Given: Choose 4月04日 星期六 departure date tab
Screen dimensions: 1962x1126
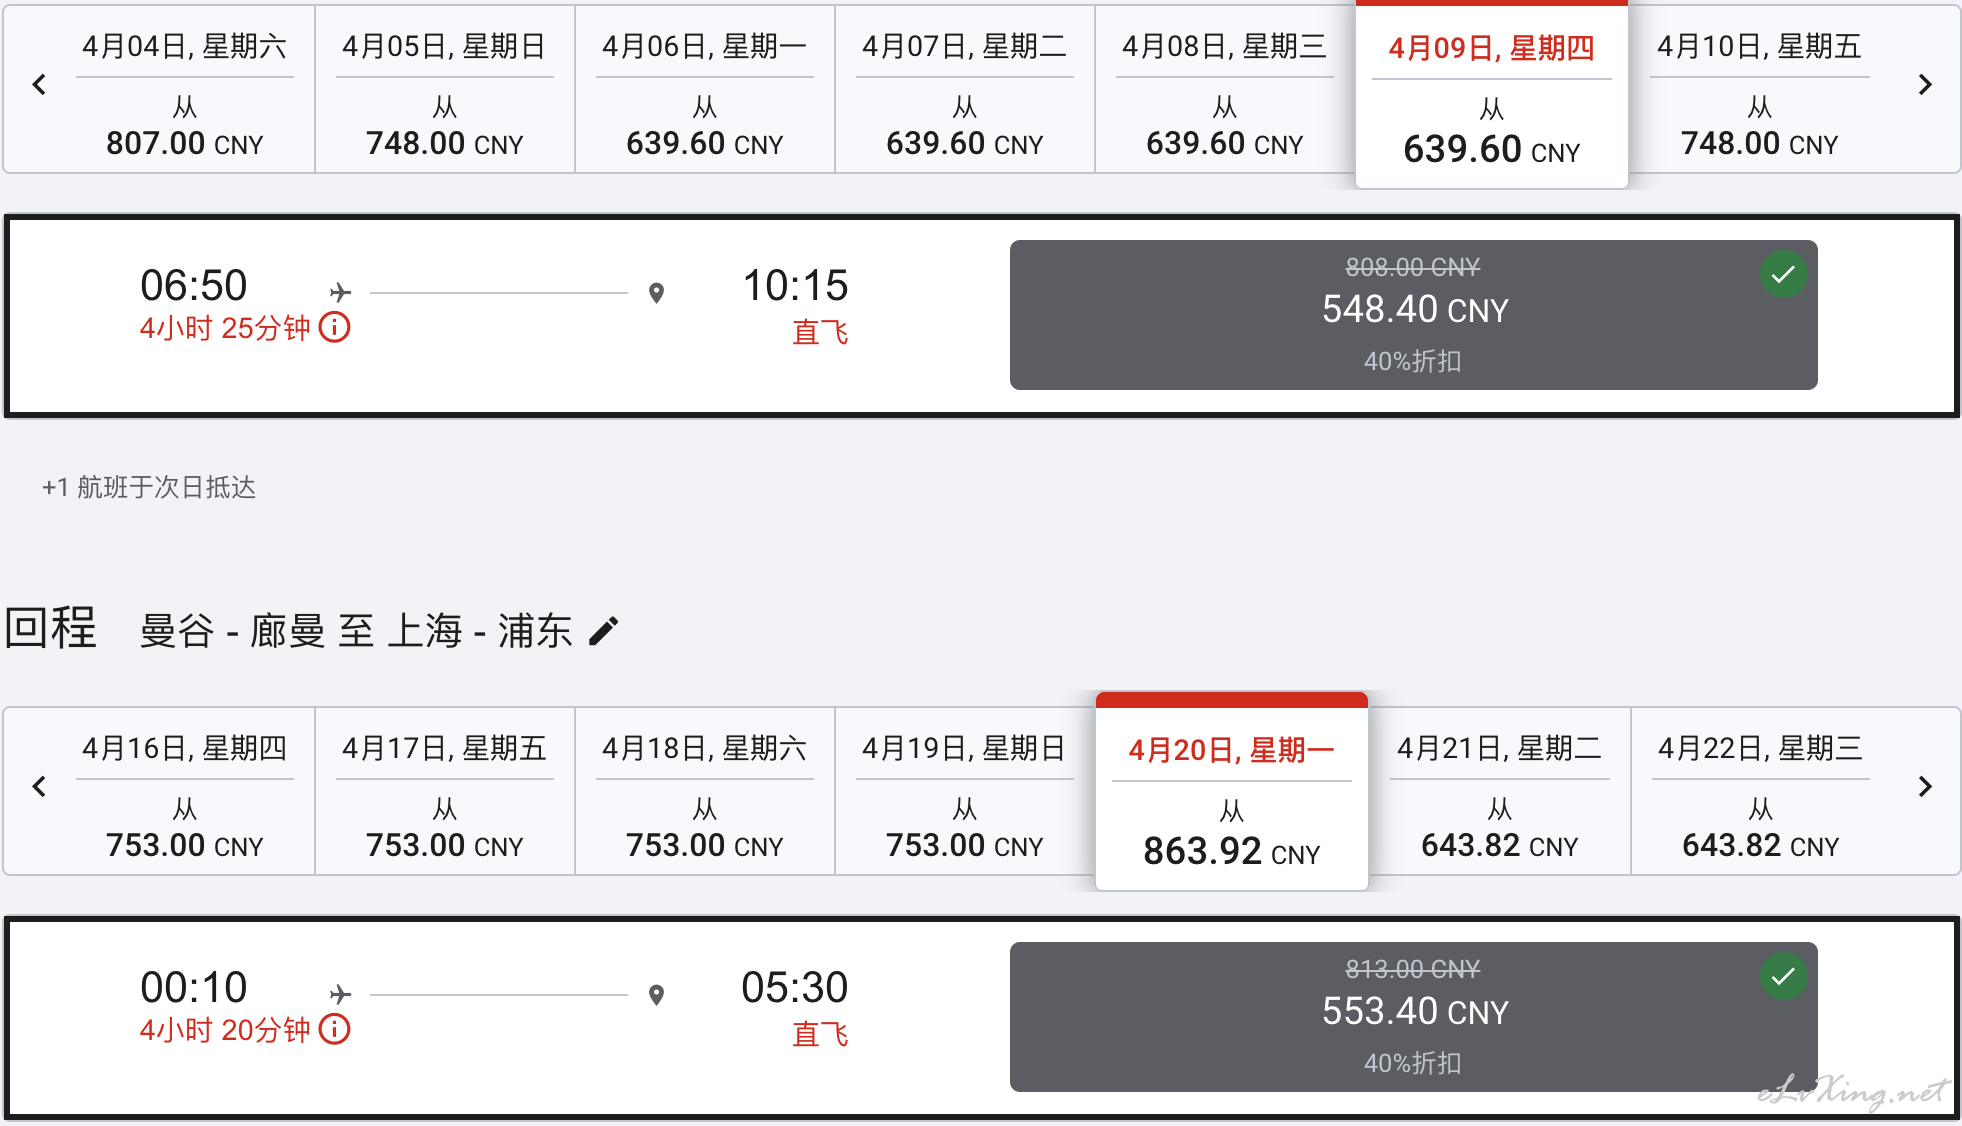Looking at the screenshot, I should pyautogui.click(x=185, y=90).
